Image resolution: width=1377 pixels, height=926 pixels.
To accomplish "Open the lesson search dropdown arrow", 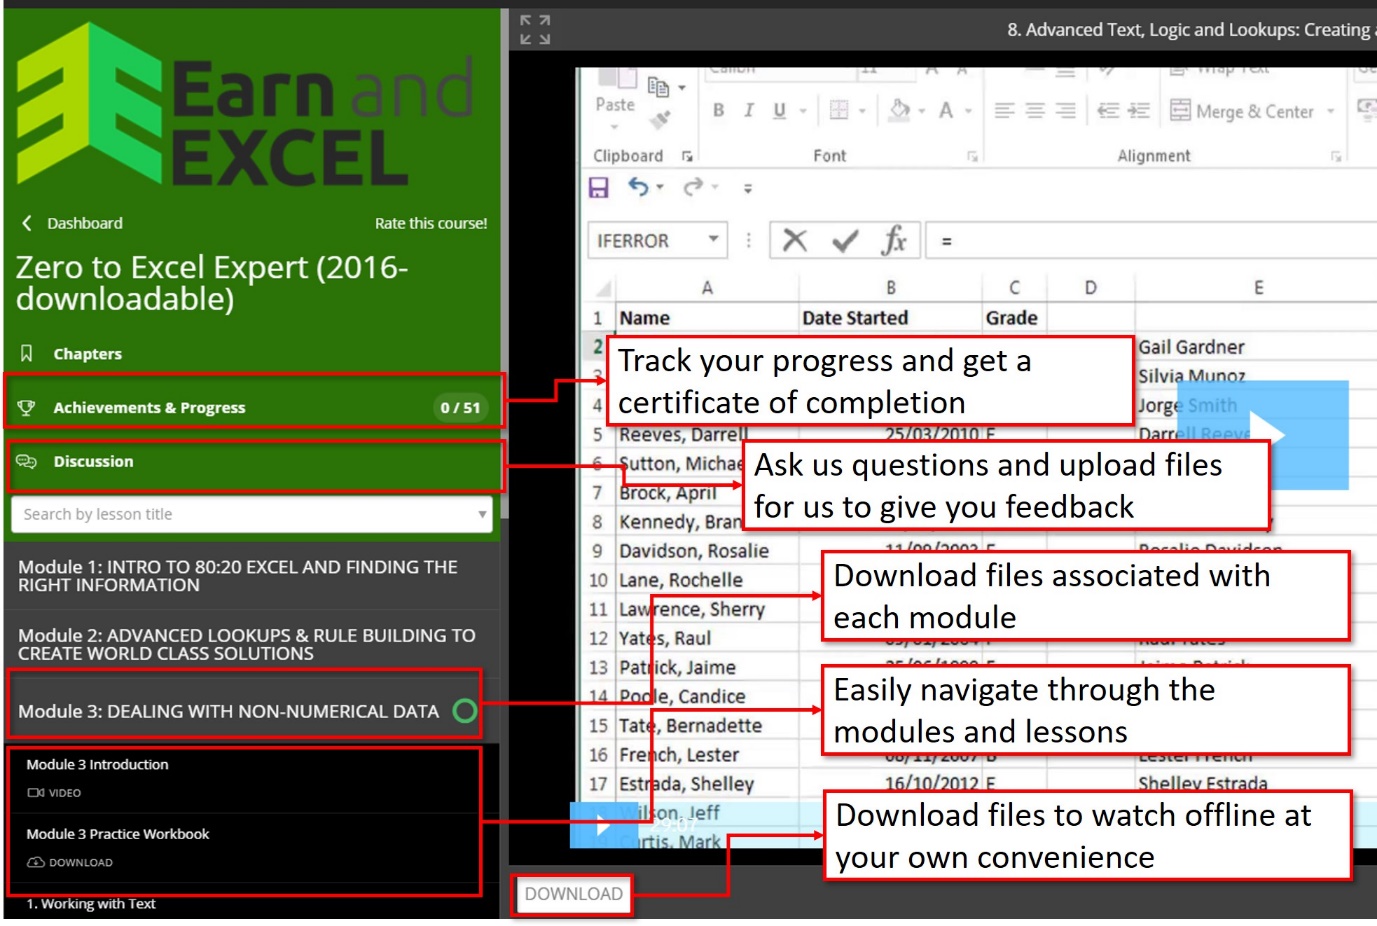I will 482,514.
